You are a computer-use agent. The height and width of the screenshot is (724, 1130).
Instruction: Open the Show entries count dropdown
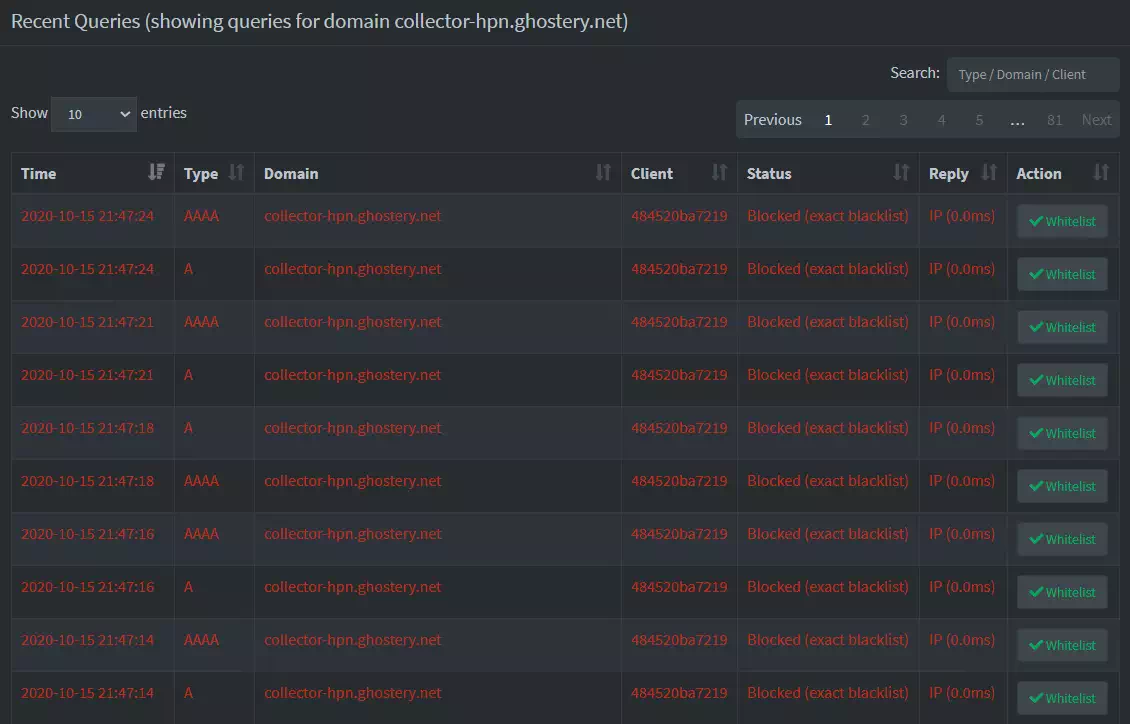[94, 114]
